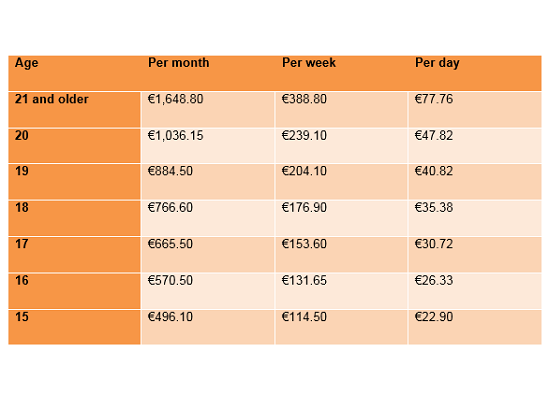549x420 pixels.
Task: Select the Per day header cell
Action: pos(475,73)
